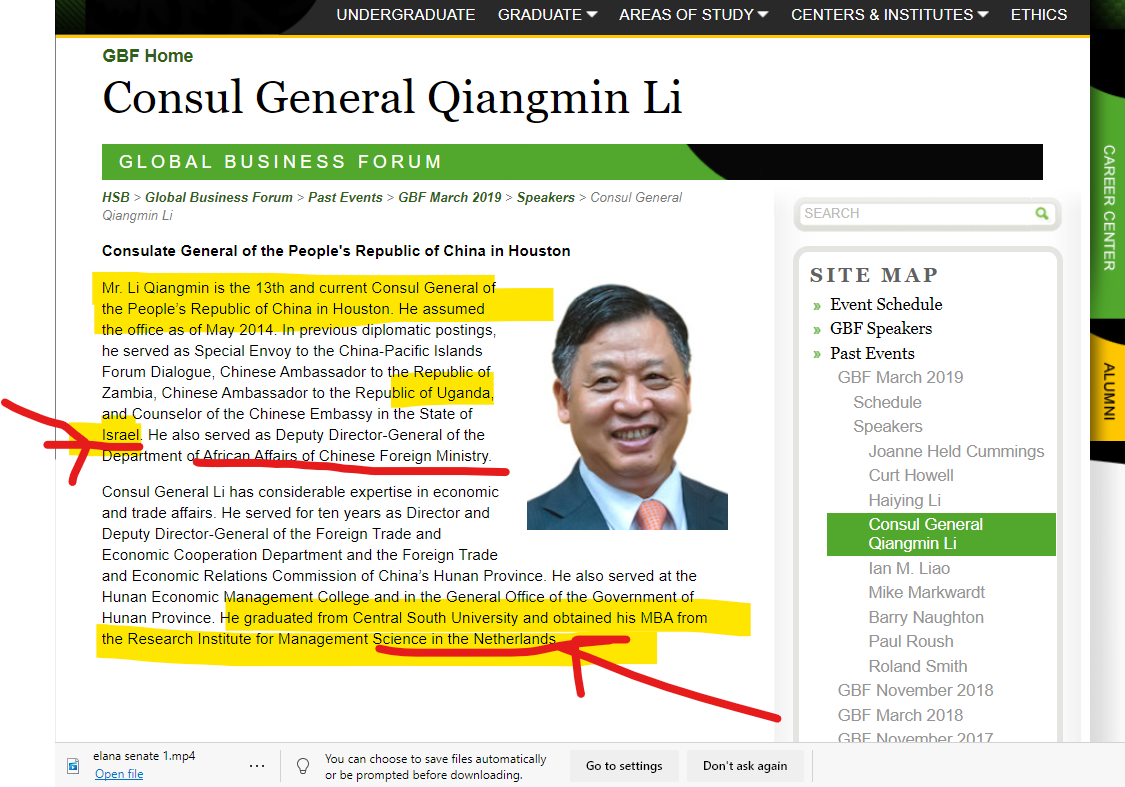This screenshot has height=787, width=1125.
Task: Open speaker Ian M. Liao
Action: (909, 569)
